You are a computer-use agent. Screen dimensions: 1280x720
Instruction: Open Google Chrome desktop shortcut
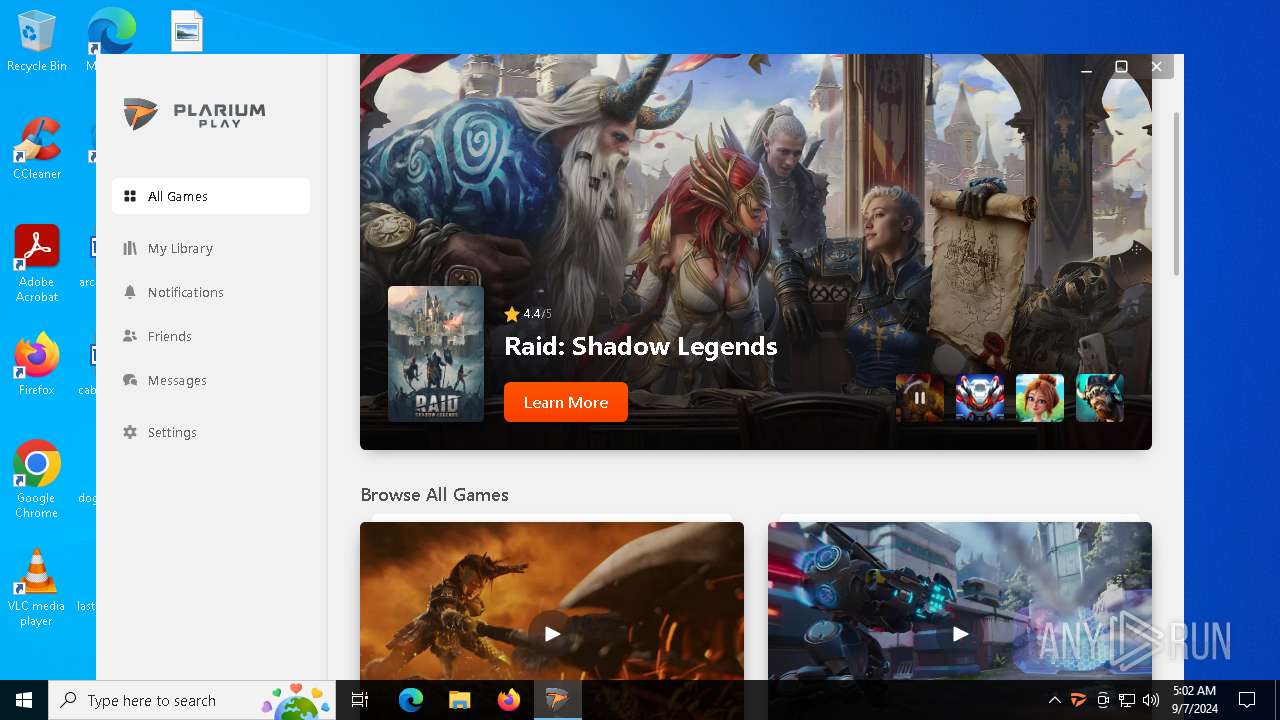[37, 480]
